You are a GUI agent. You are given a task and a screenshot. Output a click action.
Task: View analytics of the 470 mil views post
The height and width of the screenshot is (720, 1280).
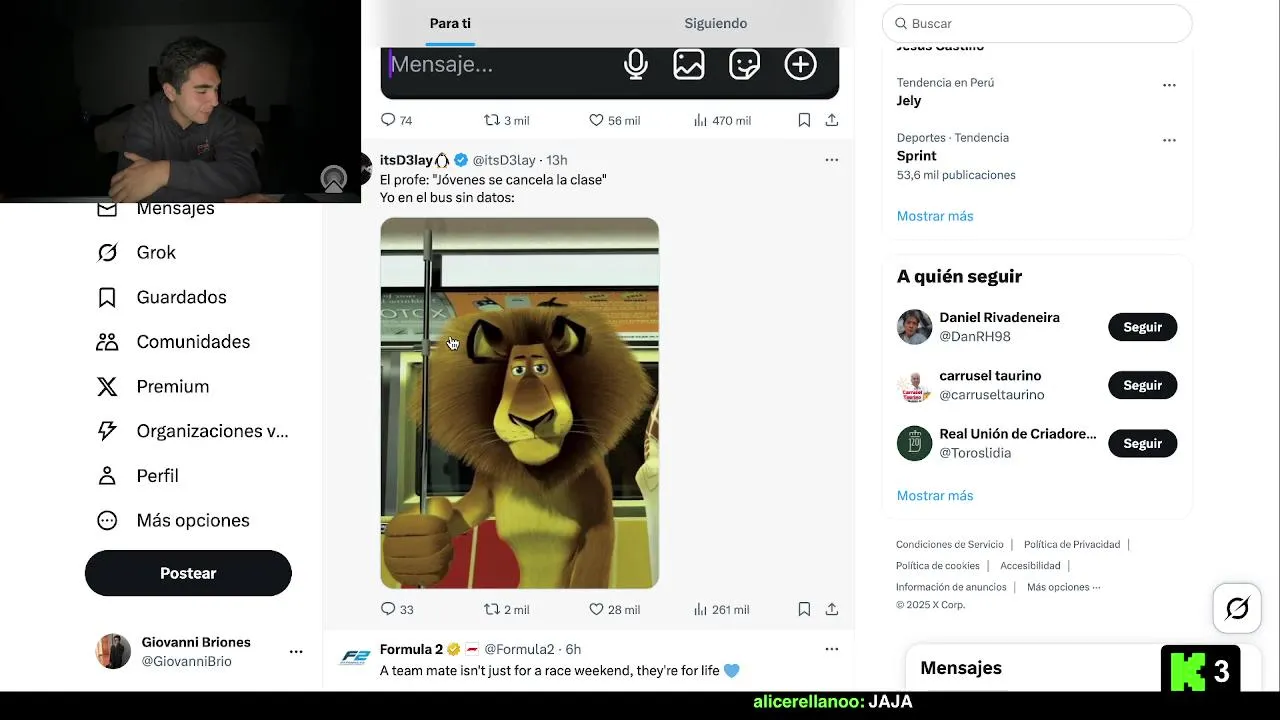tap(722, 120)
